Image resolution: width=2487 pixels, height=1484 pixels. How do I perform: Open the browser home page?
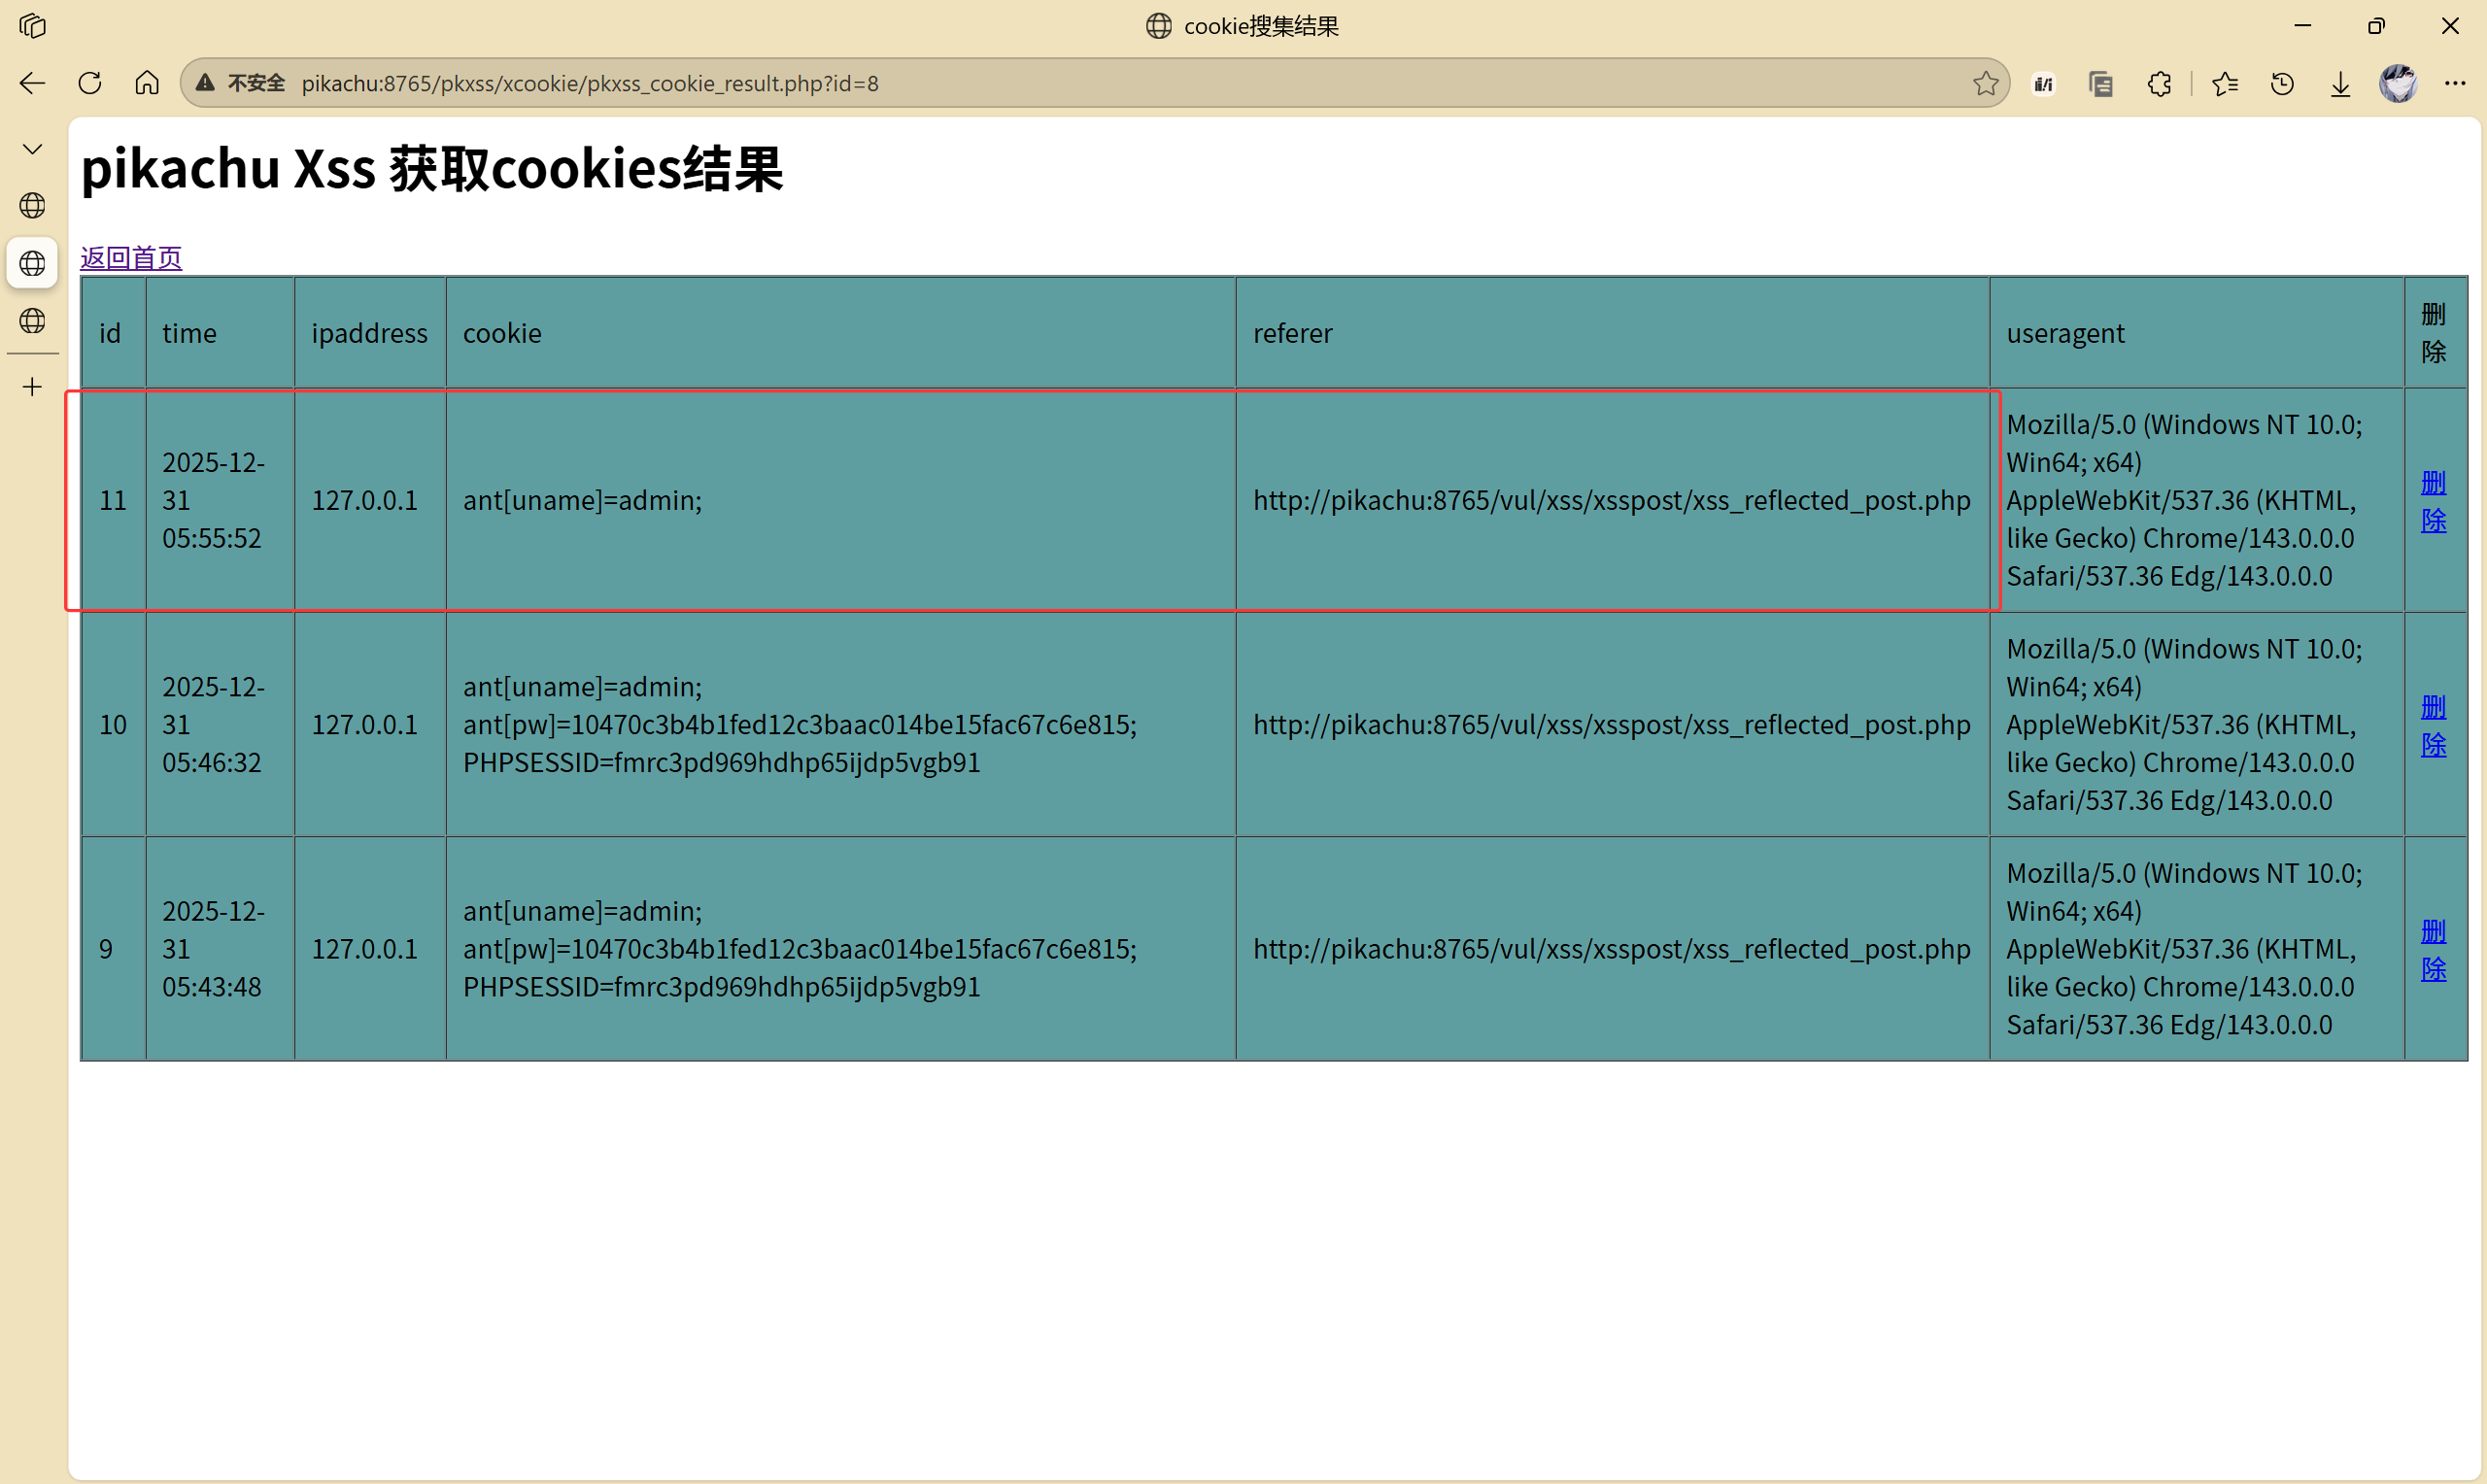147,83
